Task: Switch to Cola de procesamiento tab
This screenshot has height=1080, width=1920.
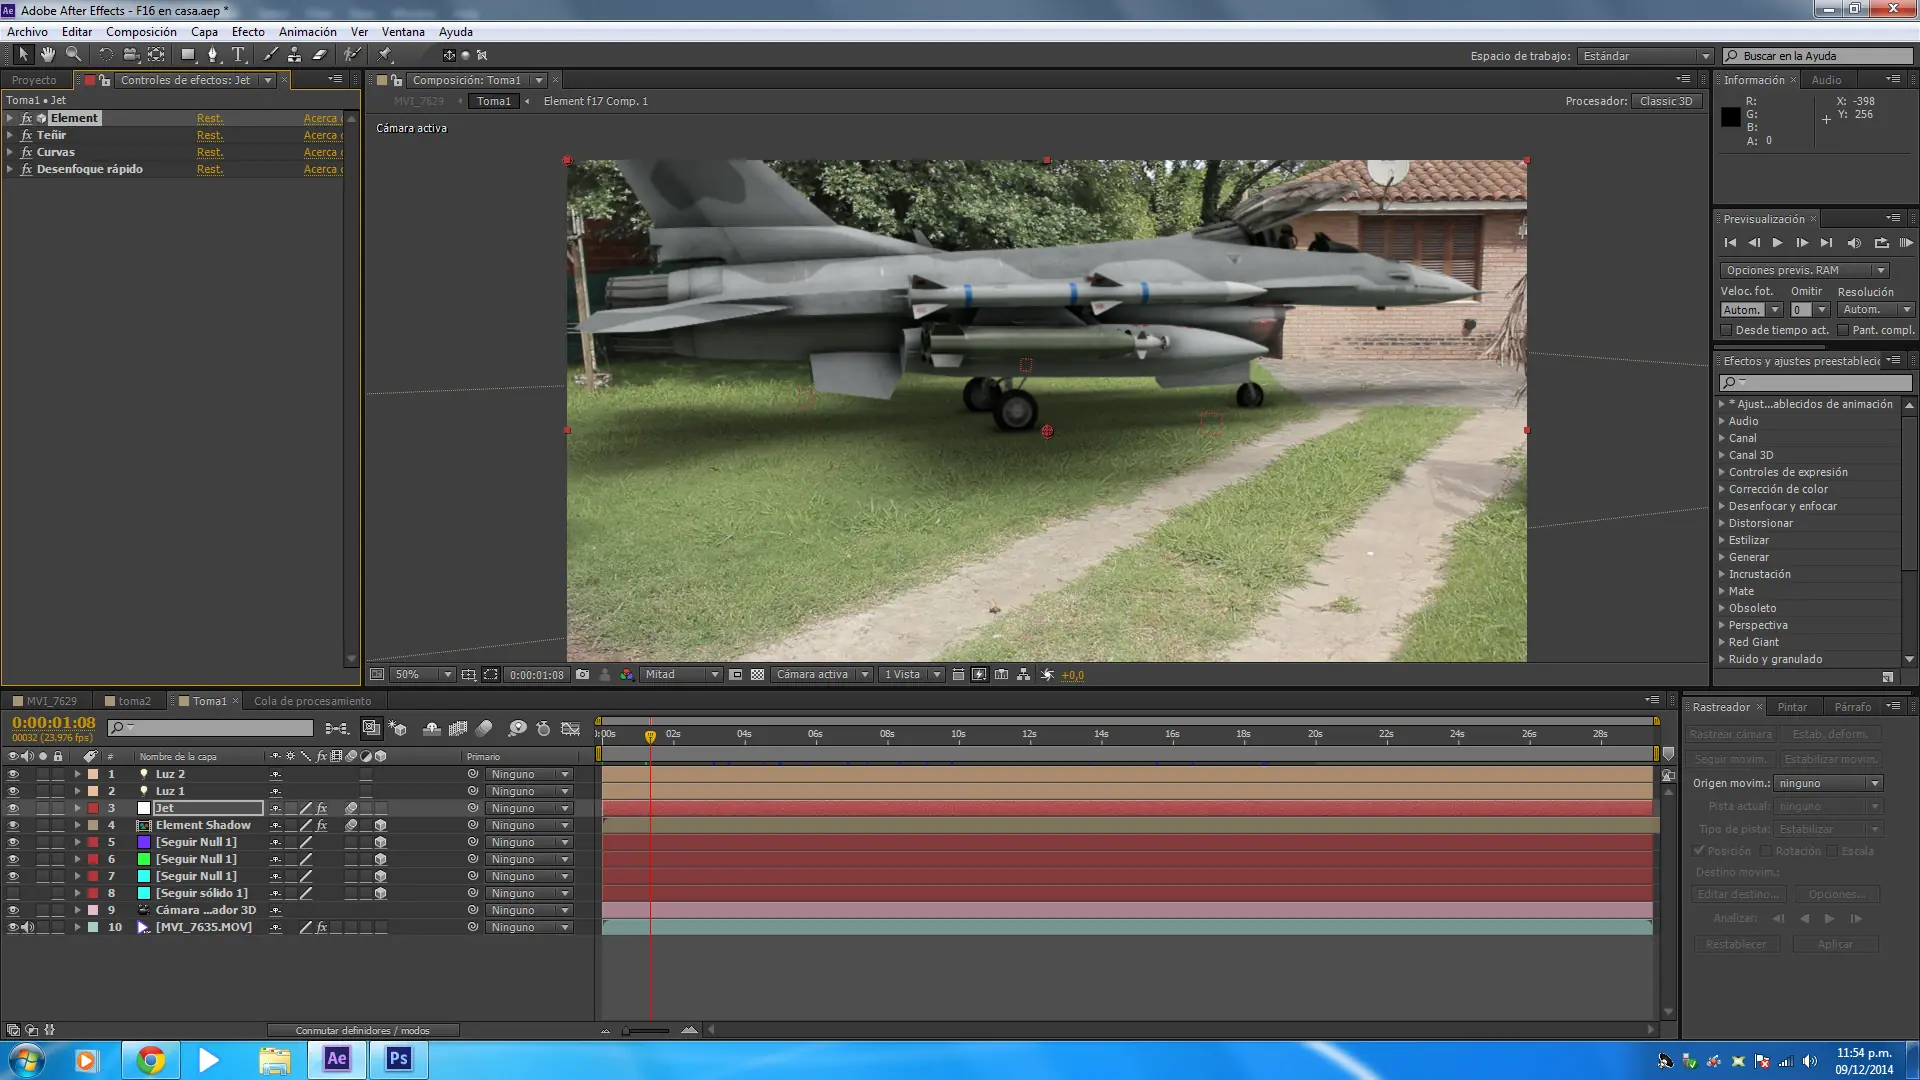Action: 312,701
